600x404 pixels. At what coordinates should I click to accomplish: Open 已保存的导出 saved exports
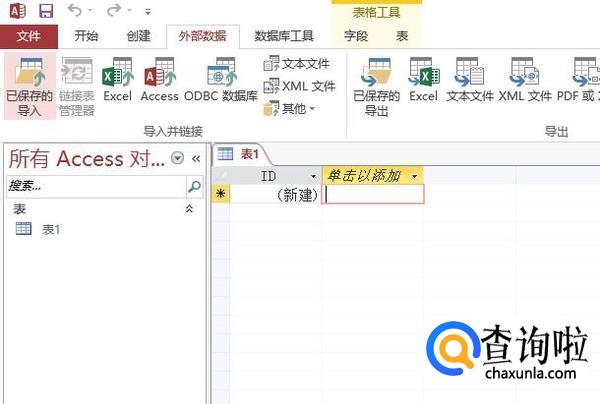pos(377,86)
